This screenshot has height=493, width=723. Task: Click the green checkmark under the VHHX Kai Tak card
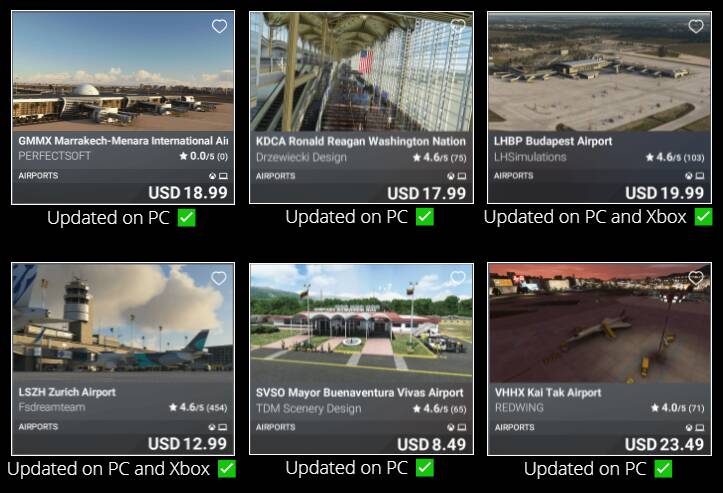pos(663,469)
